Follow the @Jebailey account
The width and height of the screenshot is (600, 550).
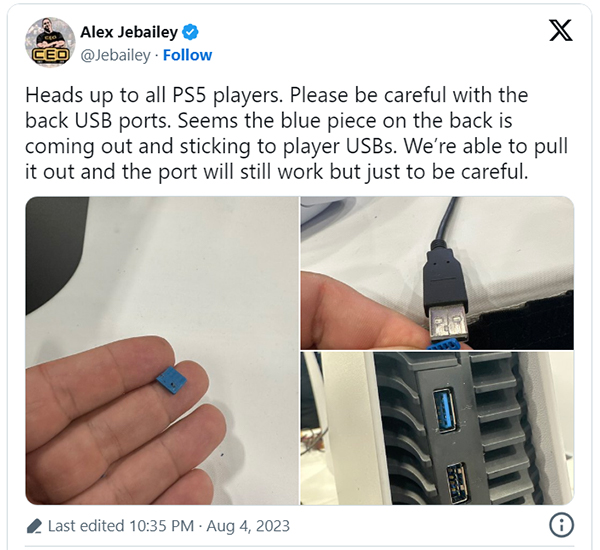[x=187, y=55]
